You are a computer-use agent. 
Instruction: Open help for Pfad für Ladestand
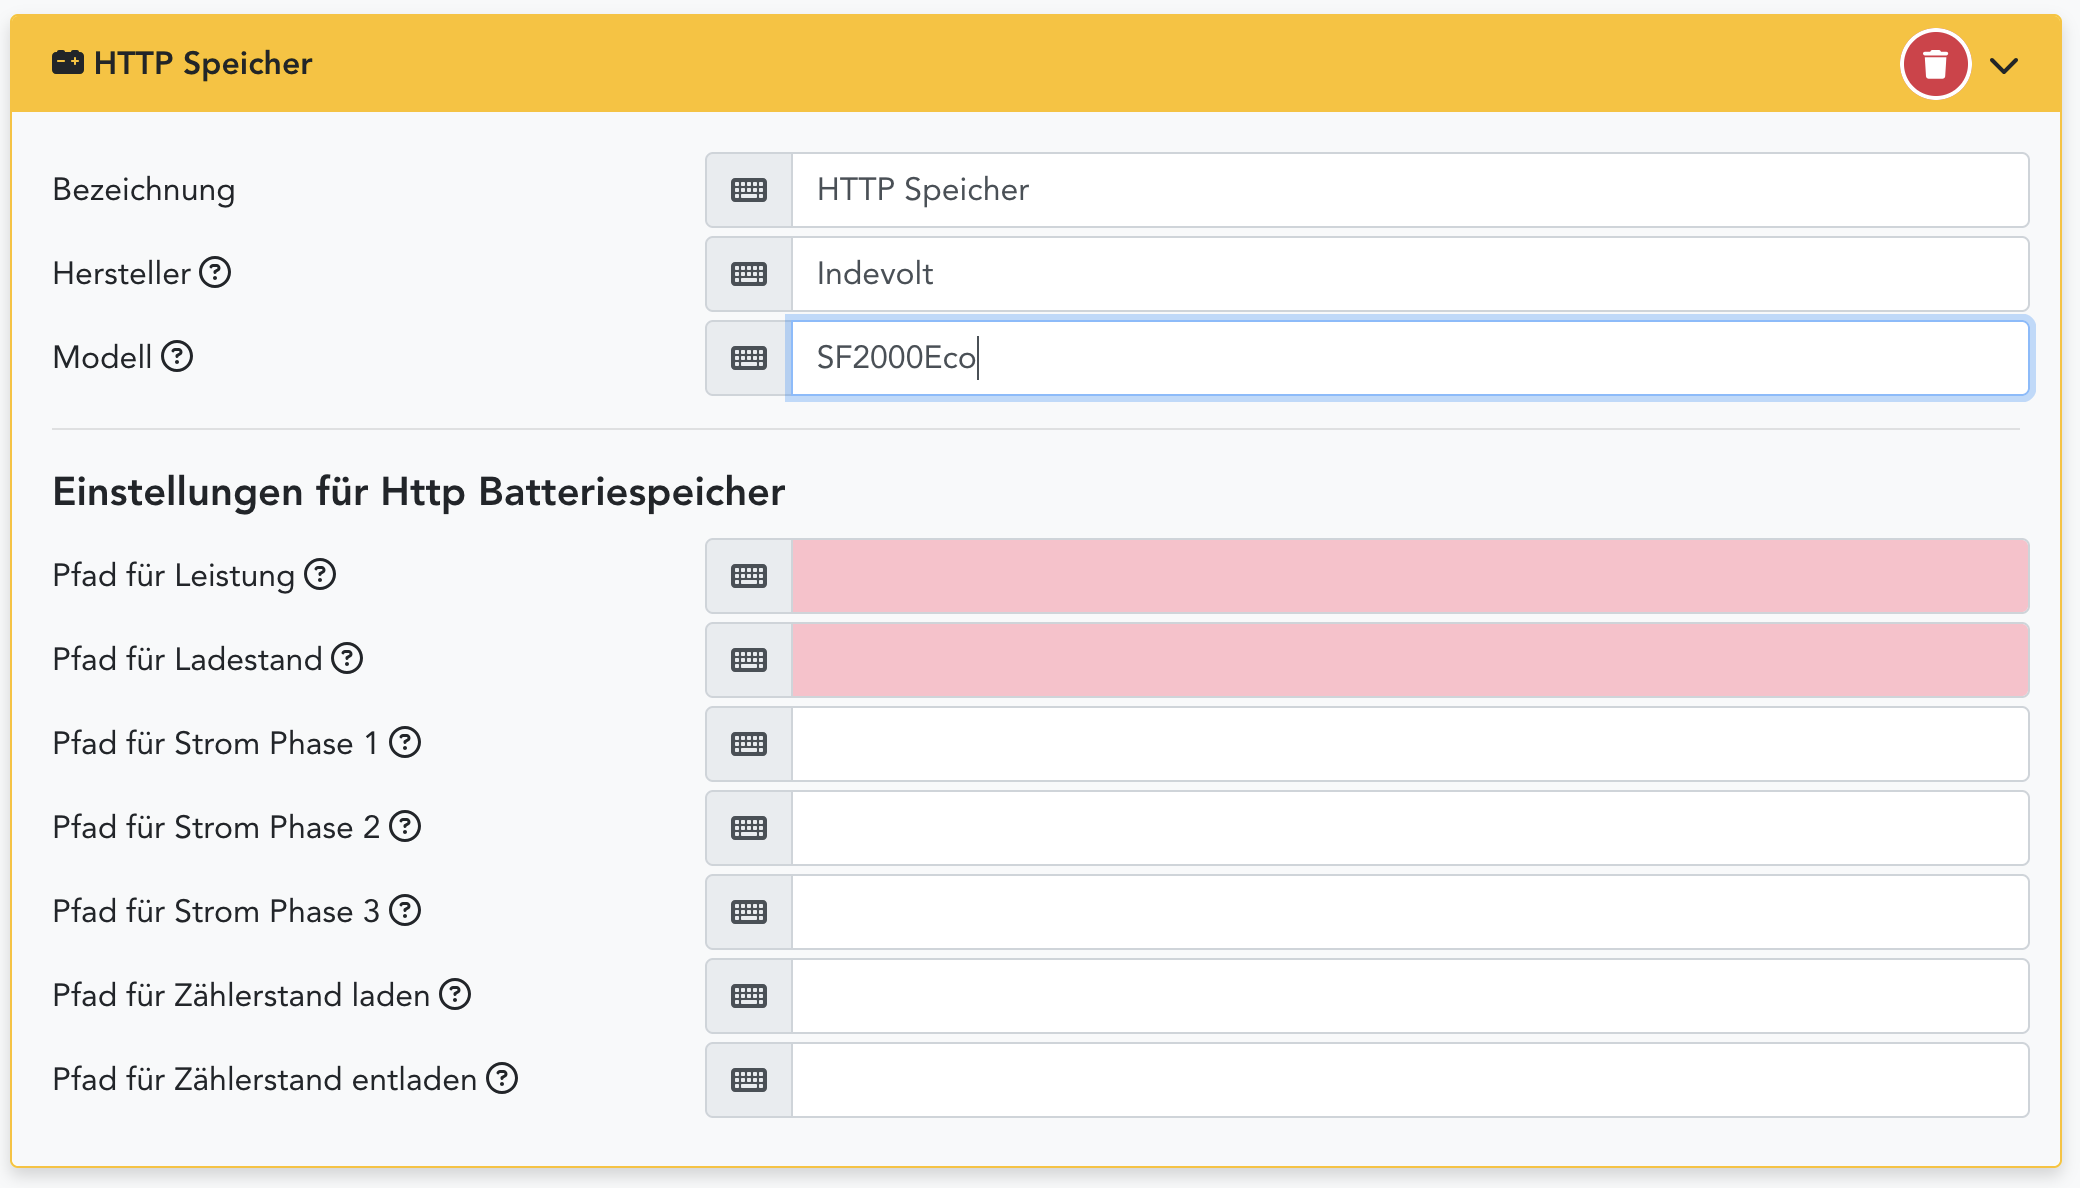347,658
